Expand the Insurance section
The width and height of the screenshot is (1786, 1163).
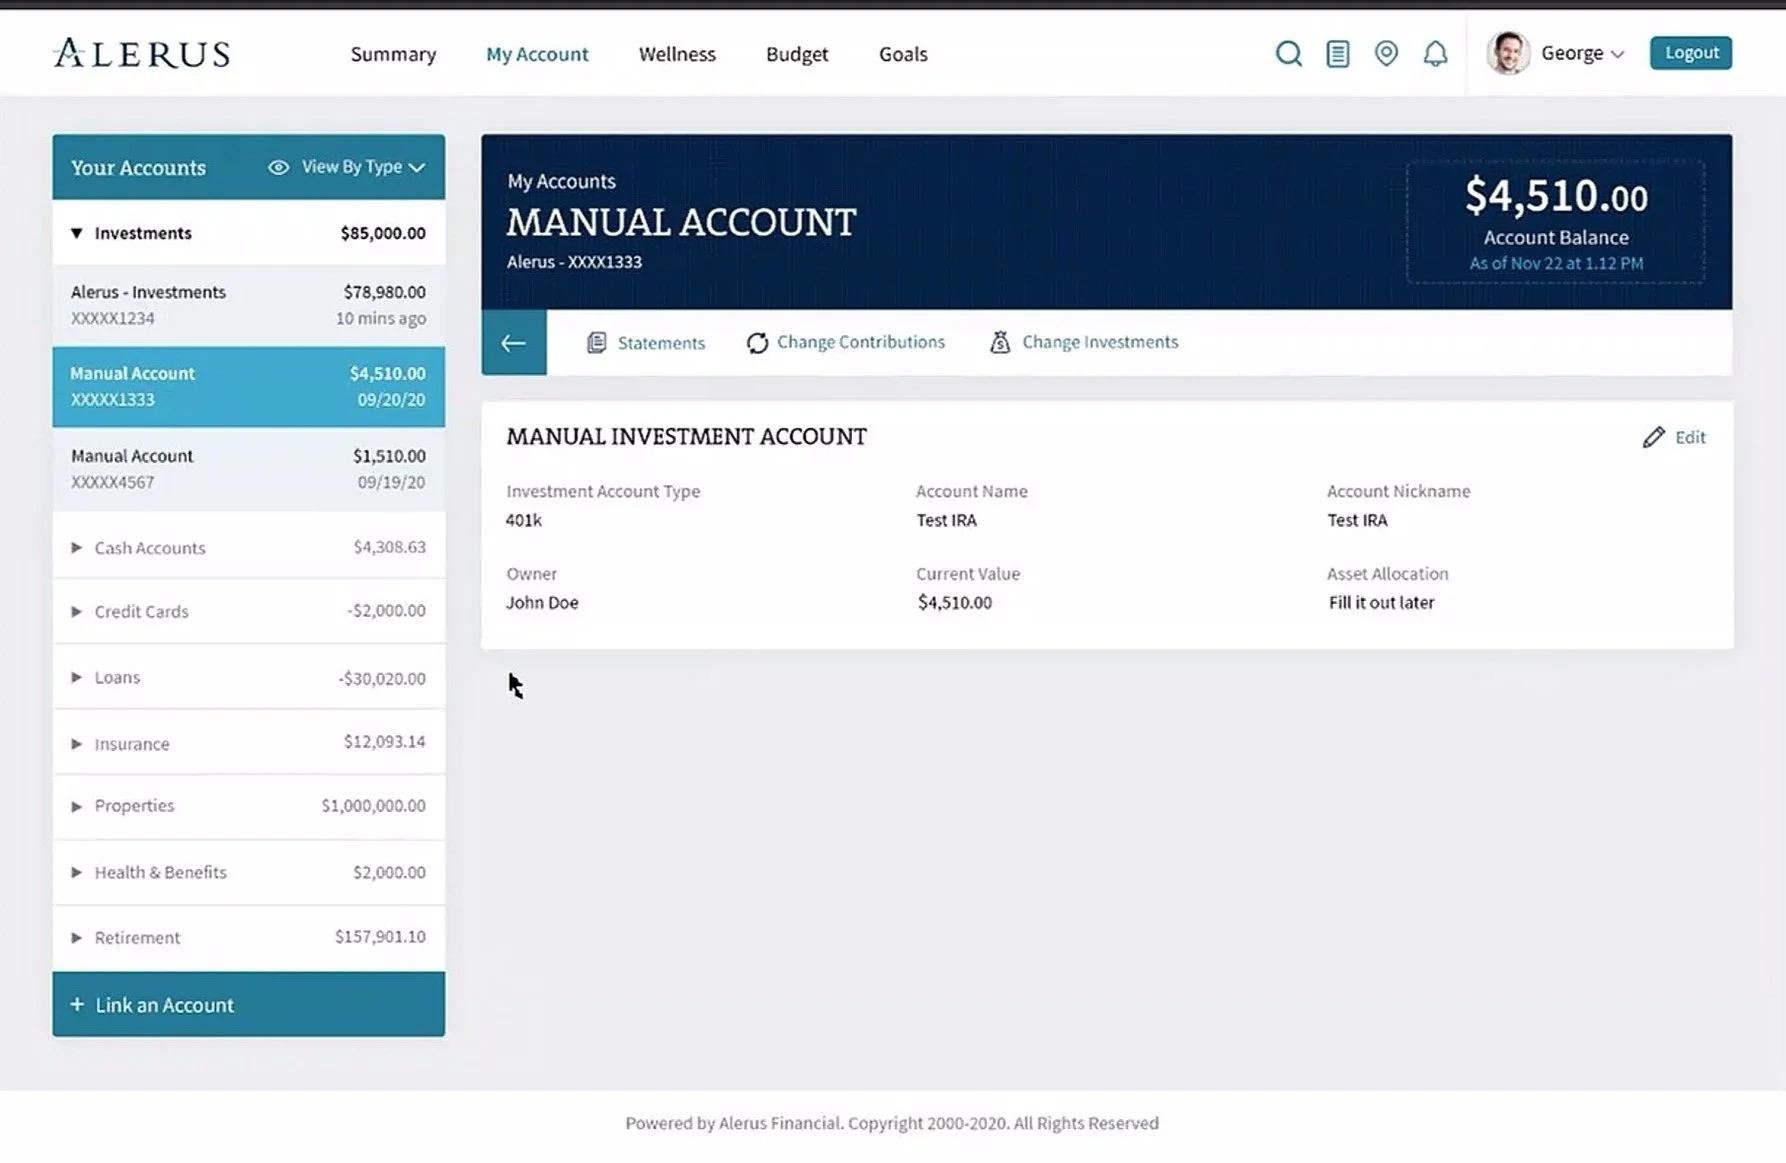pos(76,744)
